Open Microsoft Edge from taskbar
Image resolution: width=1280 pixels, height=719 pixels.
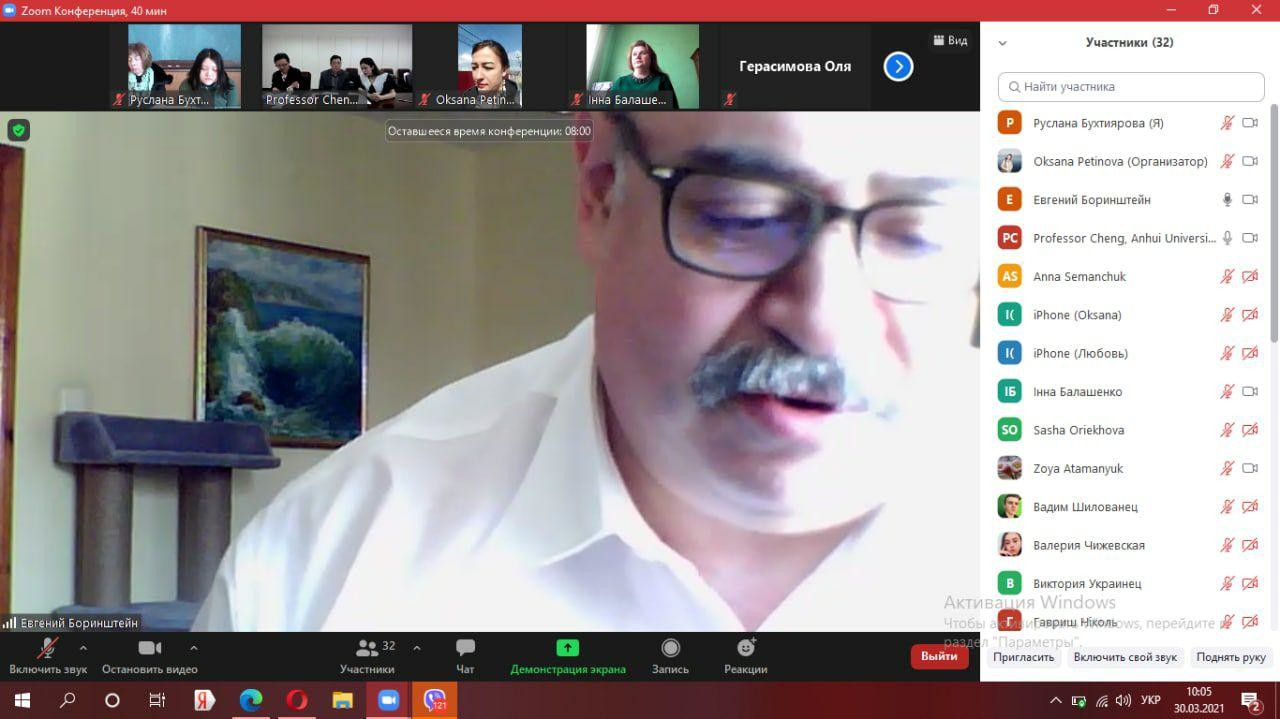tap(251, 700)
